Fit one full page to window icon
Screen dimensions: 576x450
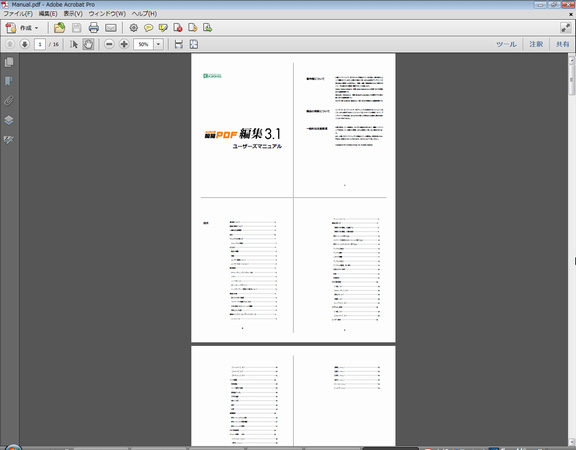(194, 44)
